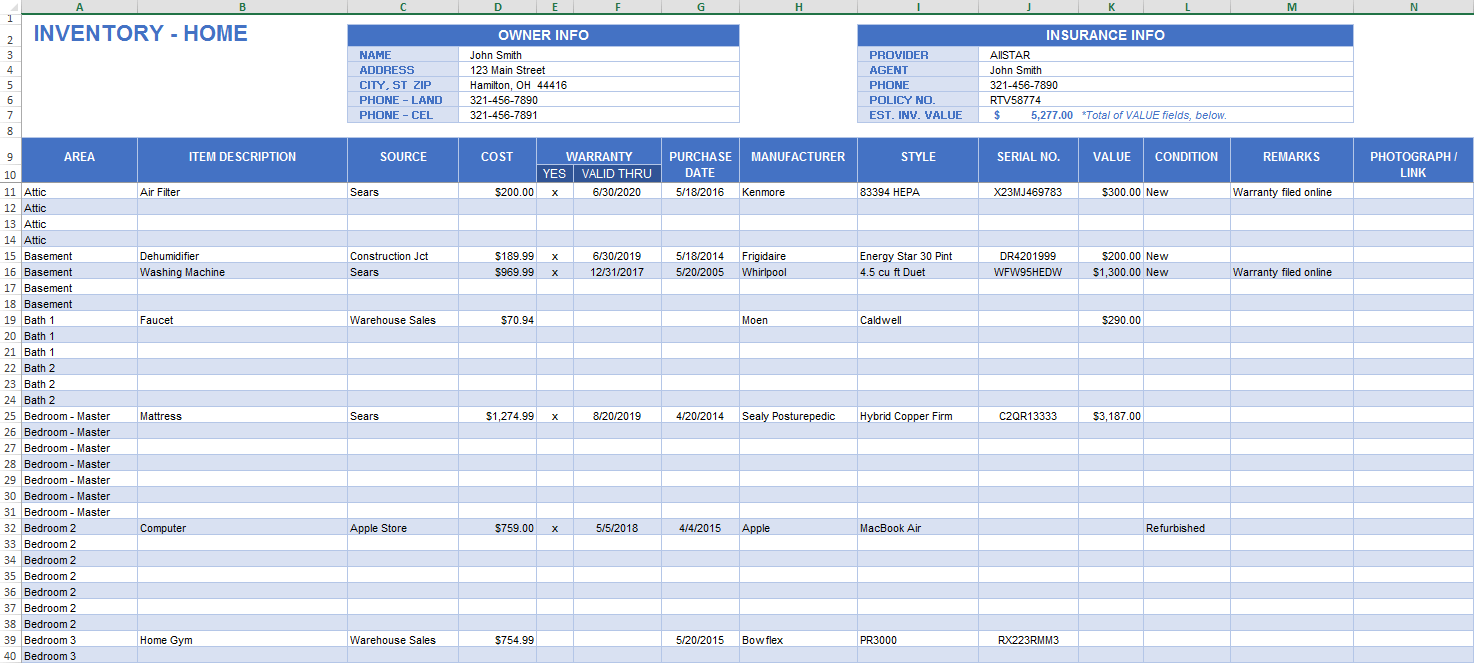Screen dimensions: 1474x663
Task: Click the INVENTORY - HOME title cell
Action: 140,33
